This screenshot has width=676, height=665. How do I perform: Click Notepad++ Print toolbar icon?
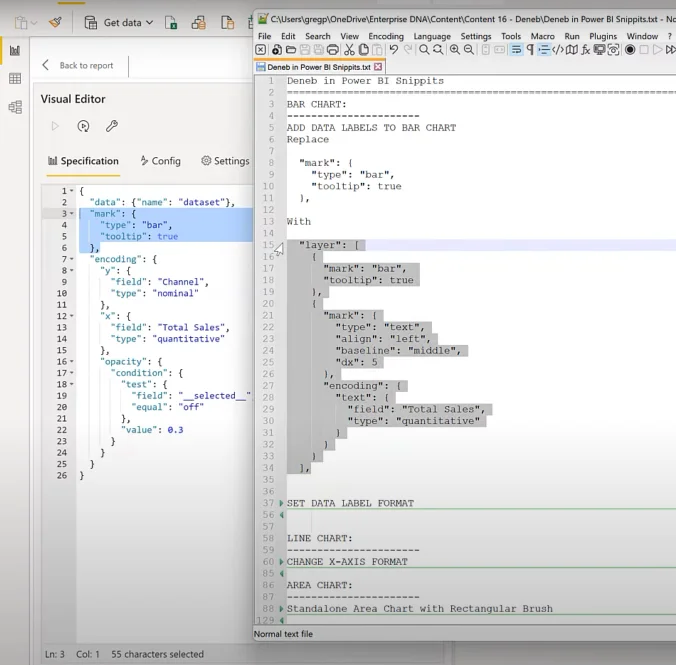(x=332, y=50)
